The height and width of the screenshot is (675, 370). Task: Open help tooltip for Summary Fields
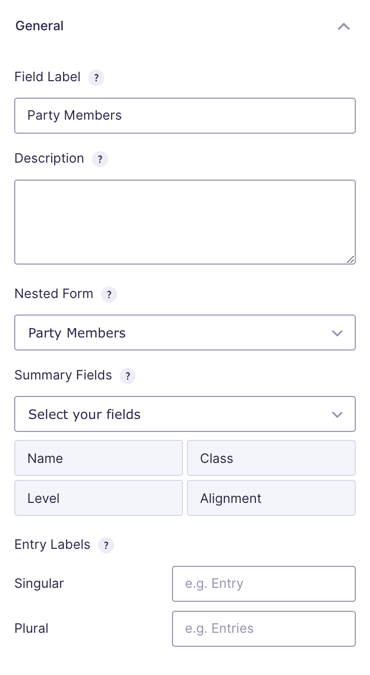tap(127, 376)
